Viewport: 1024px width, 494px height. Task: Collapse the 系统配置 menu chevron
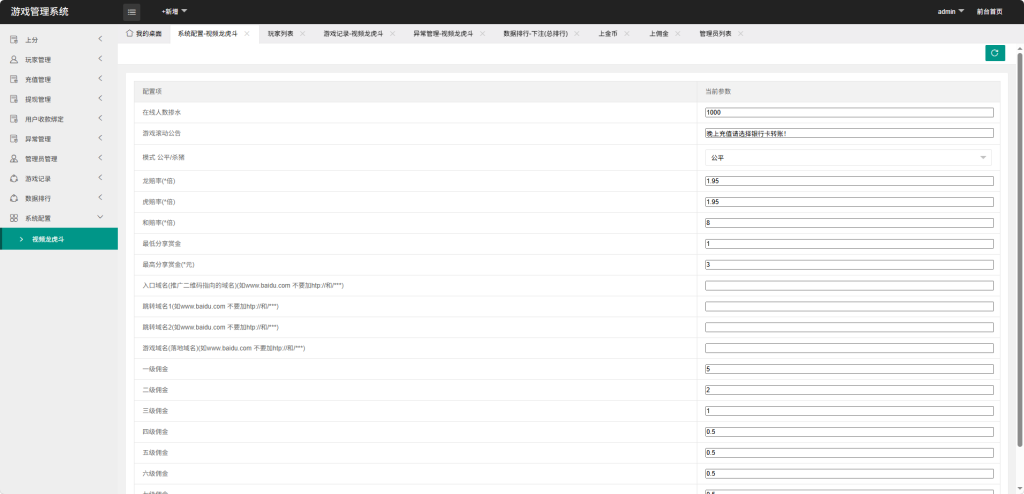tap(101, 217)
